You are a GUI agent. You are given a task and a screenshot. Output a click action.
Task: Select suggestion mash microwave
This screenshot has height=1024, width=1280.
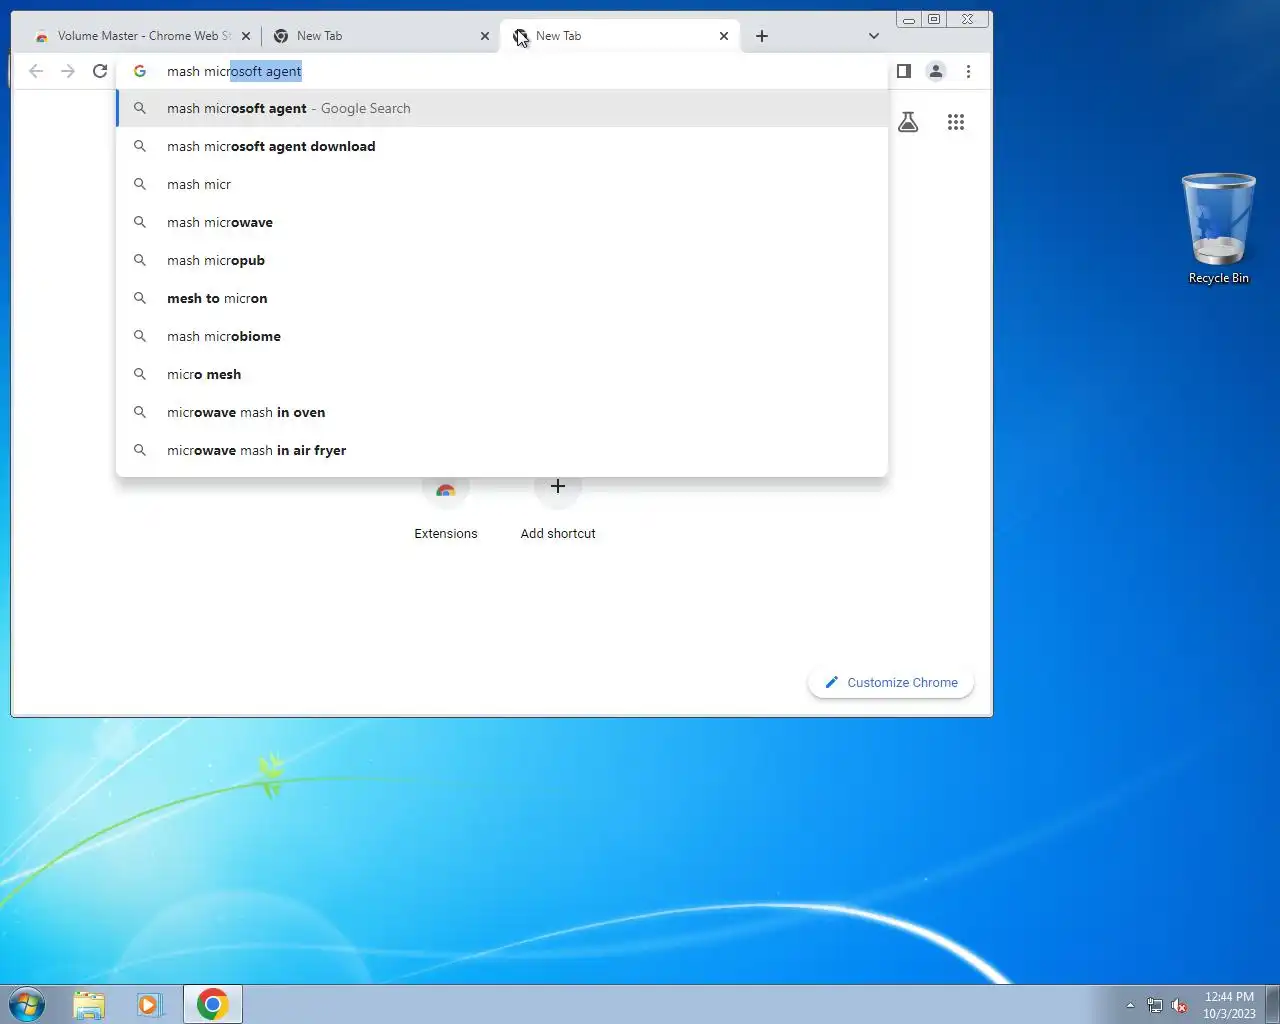click(x=502, y=222)
